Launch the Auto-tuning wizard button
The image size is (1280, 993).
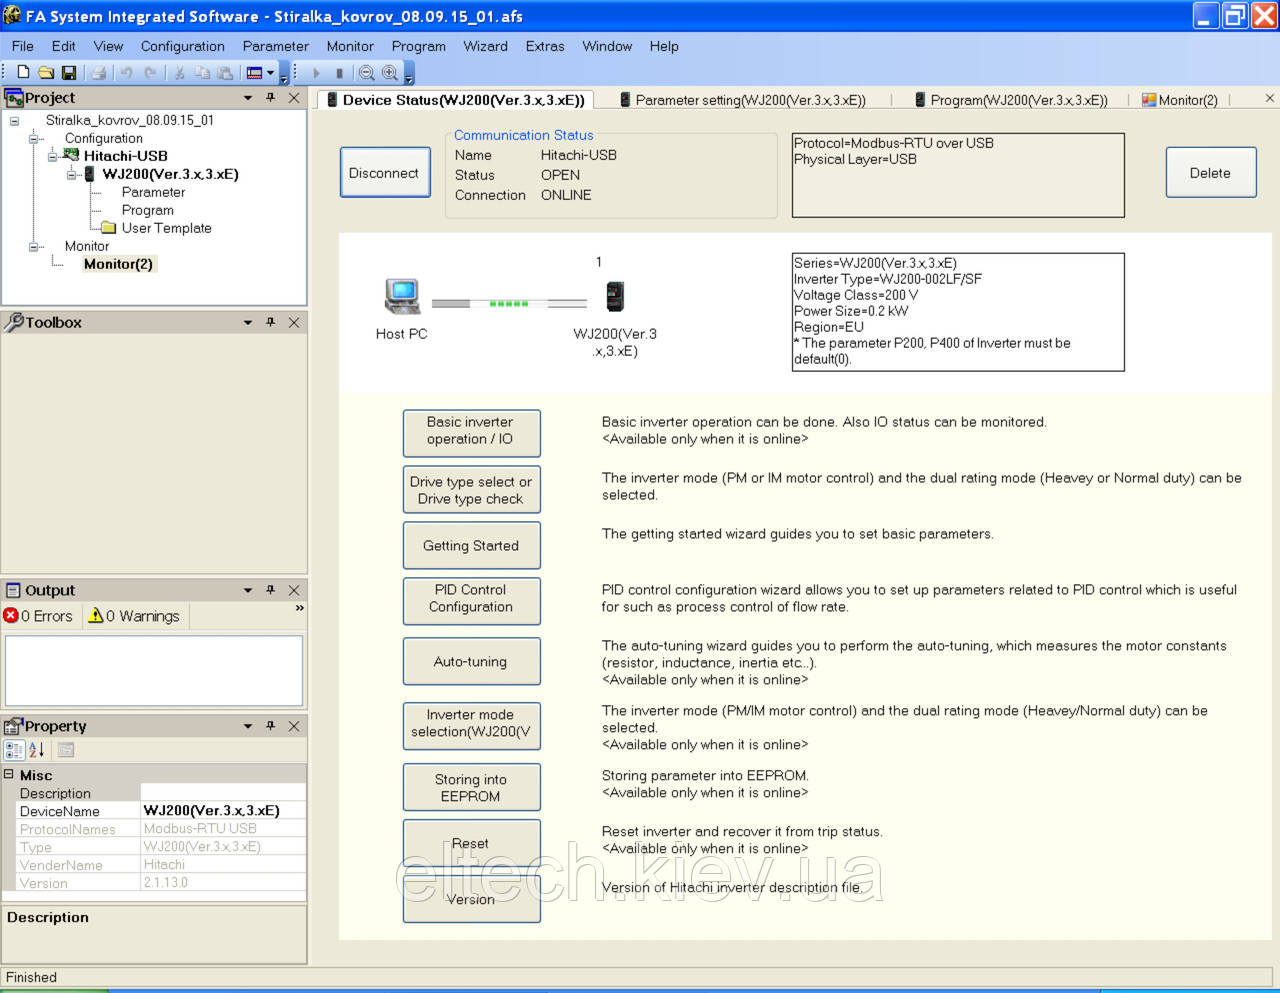point(471,662)
